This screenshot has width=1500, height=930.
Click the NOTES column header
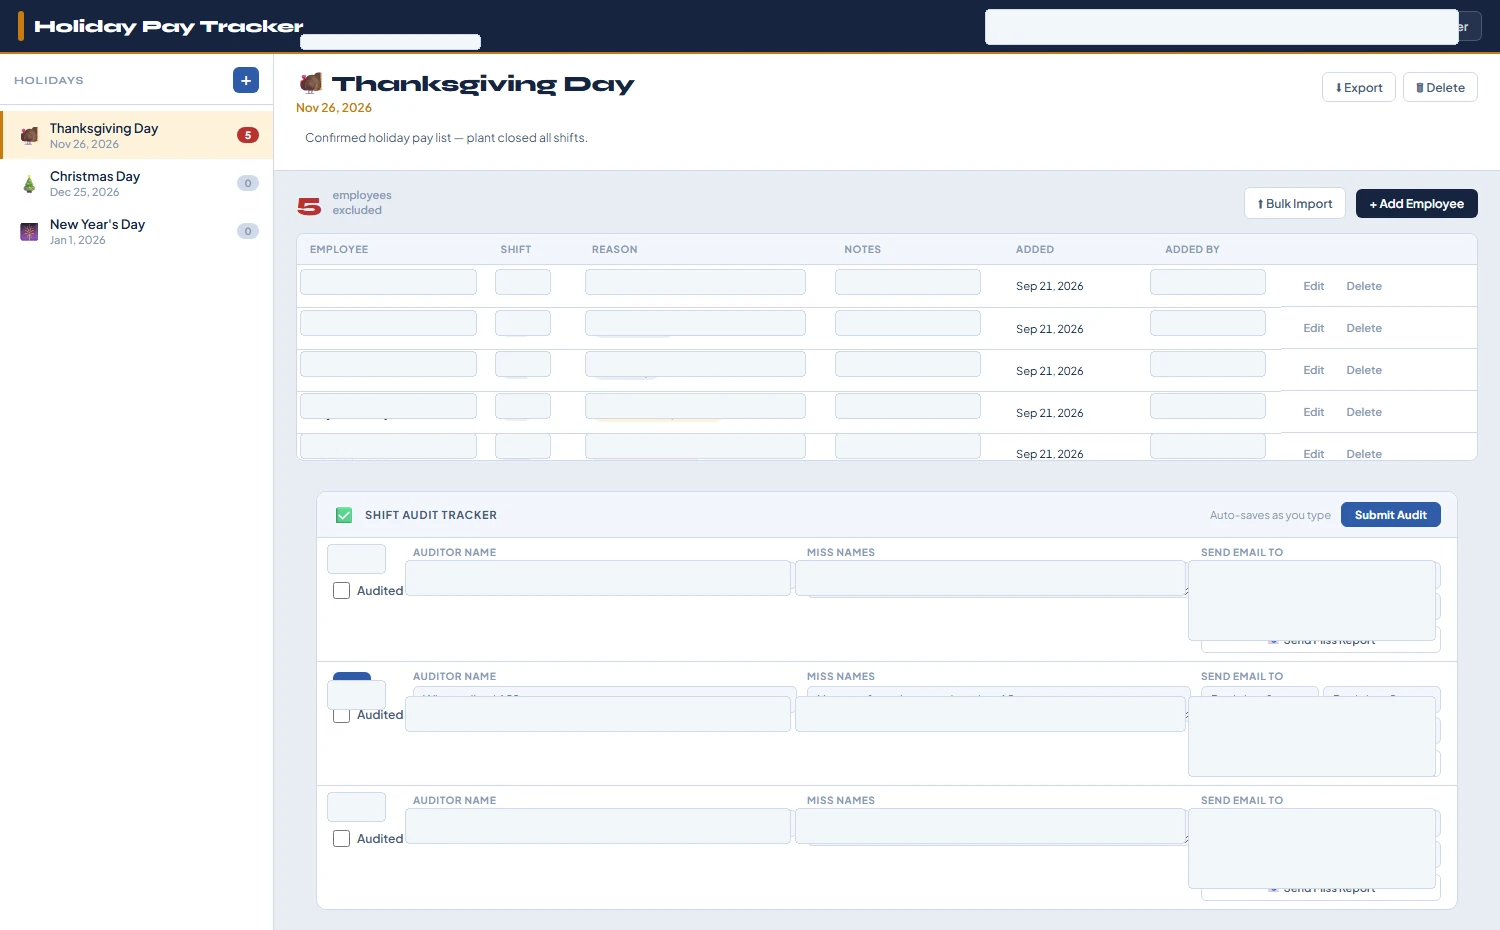862,249
